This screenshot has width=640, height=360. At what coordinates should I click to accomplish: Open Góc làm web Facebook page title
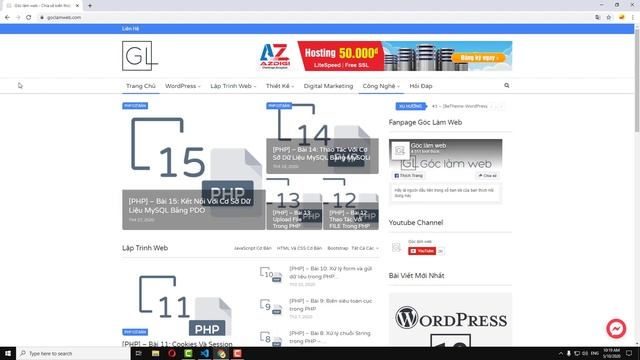[x=428, y=145]
